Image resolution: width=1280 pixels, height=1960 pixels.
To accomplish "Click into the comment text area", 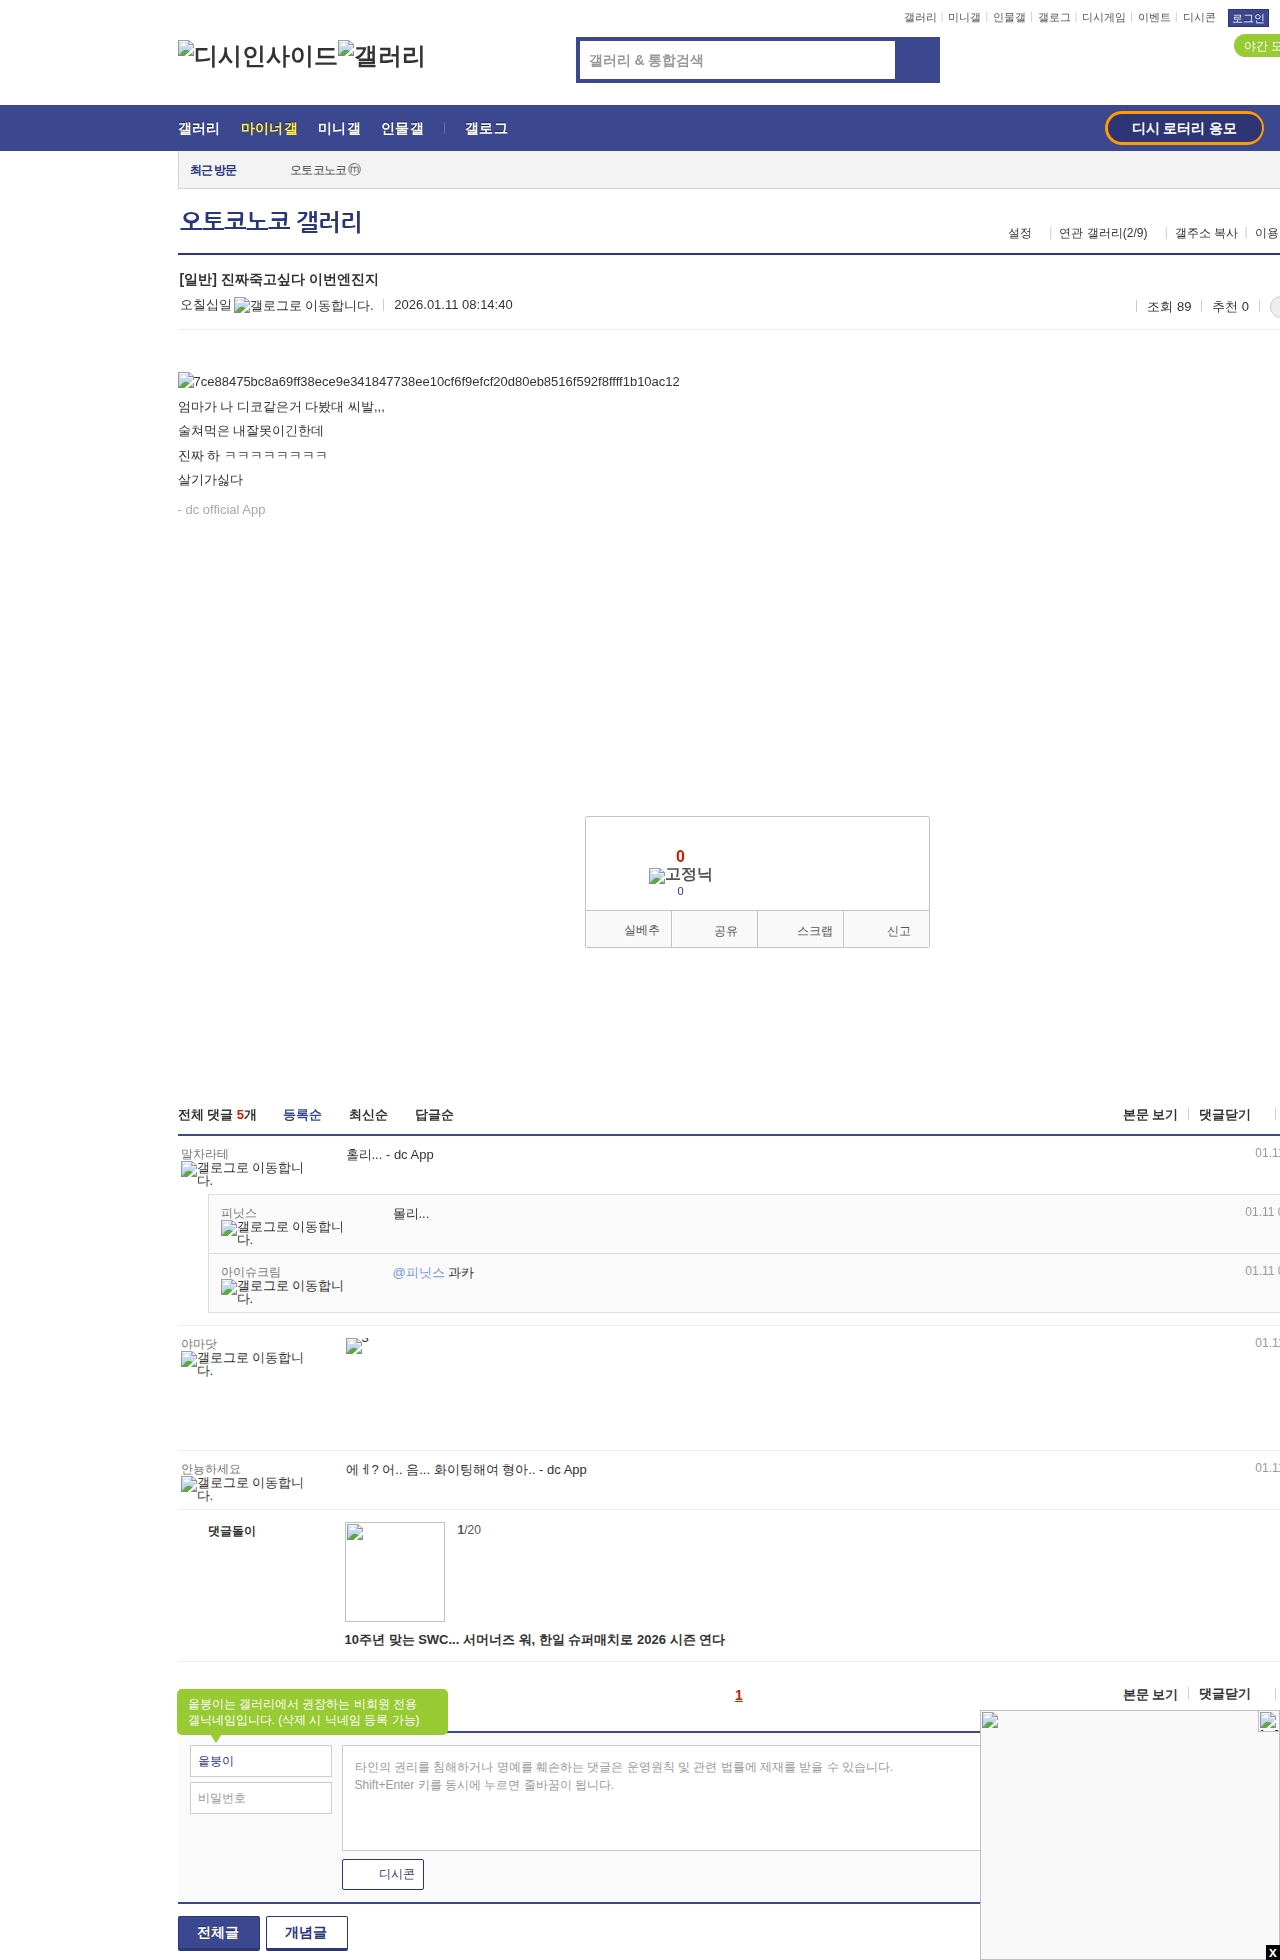I will point(661,1798).
